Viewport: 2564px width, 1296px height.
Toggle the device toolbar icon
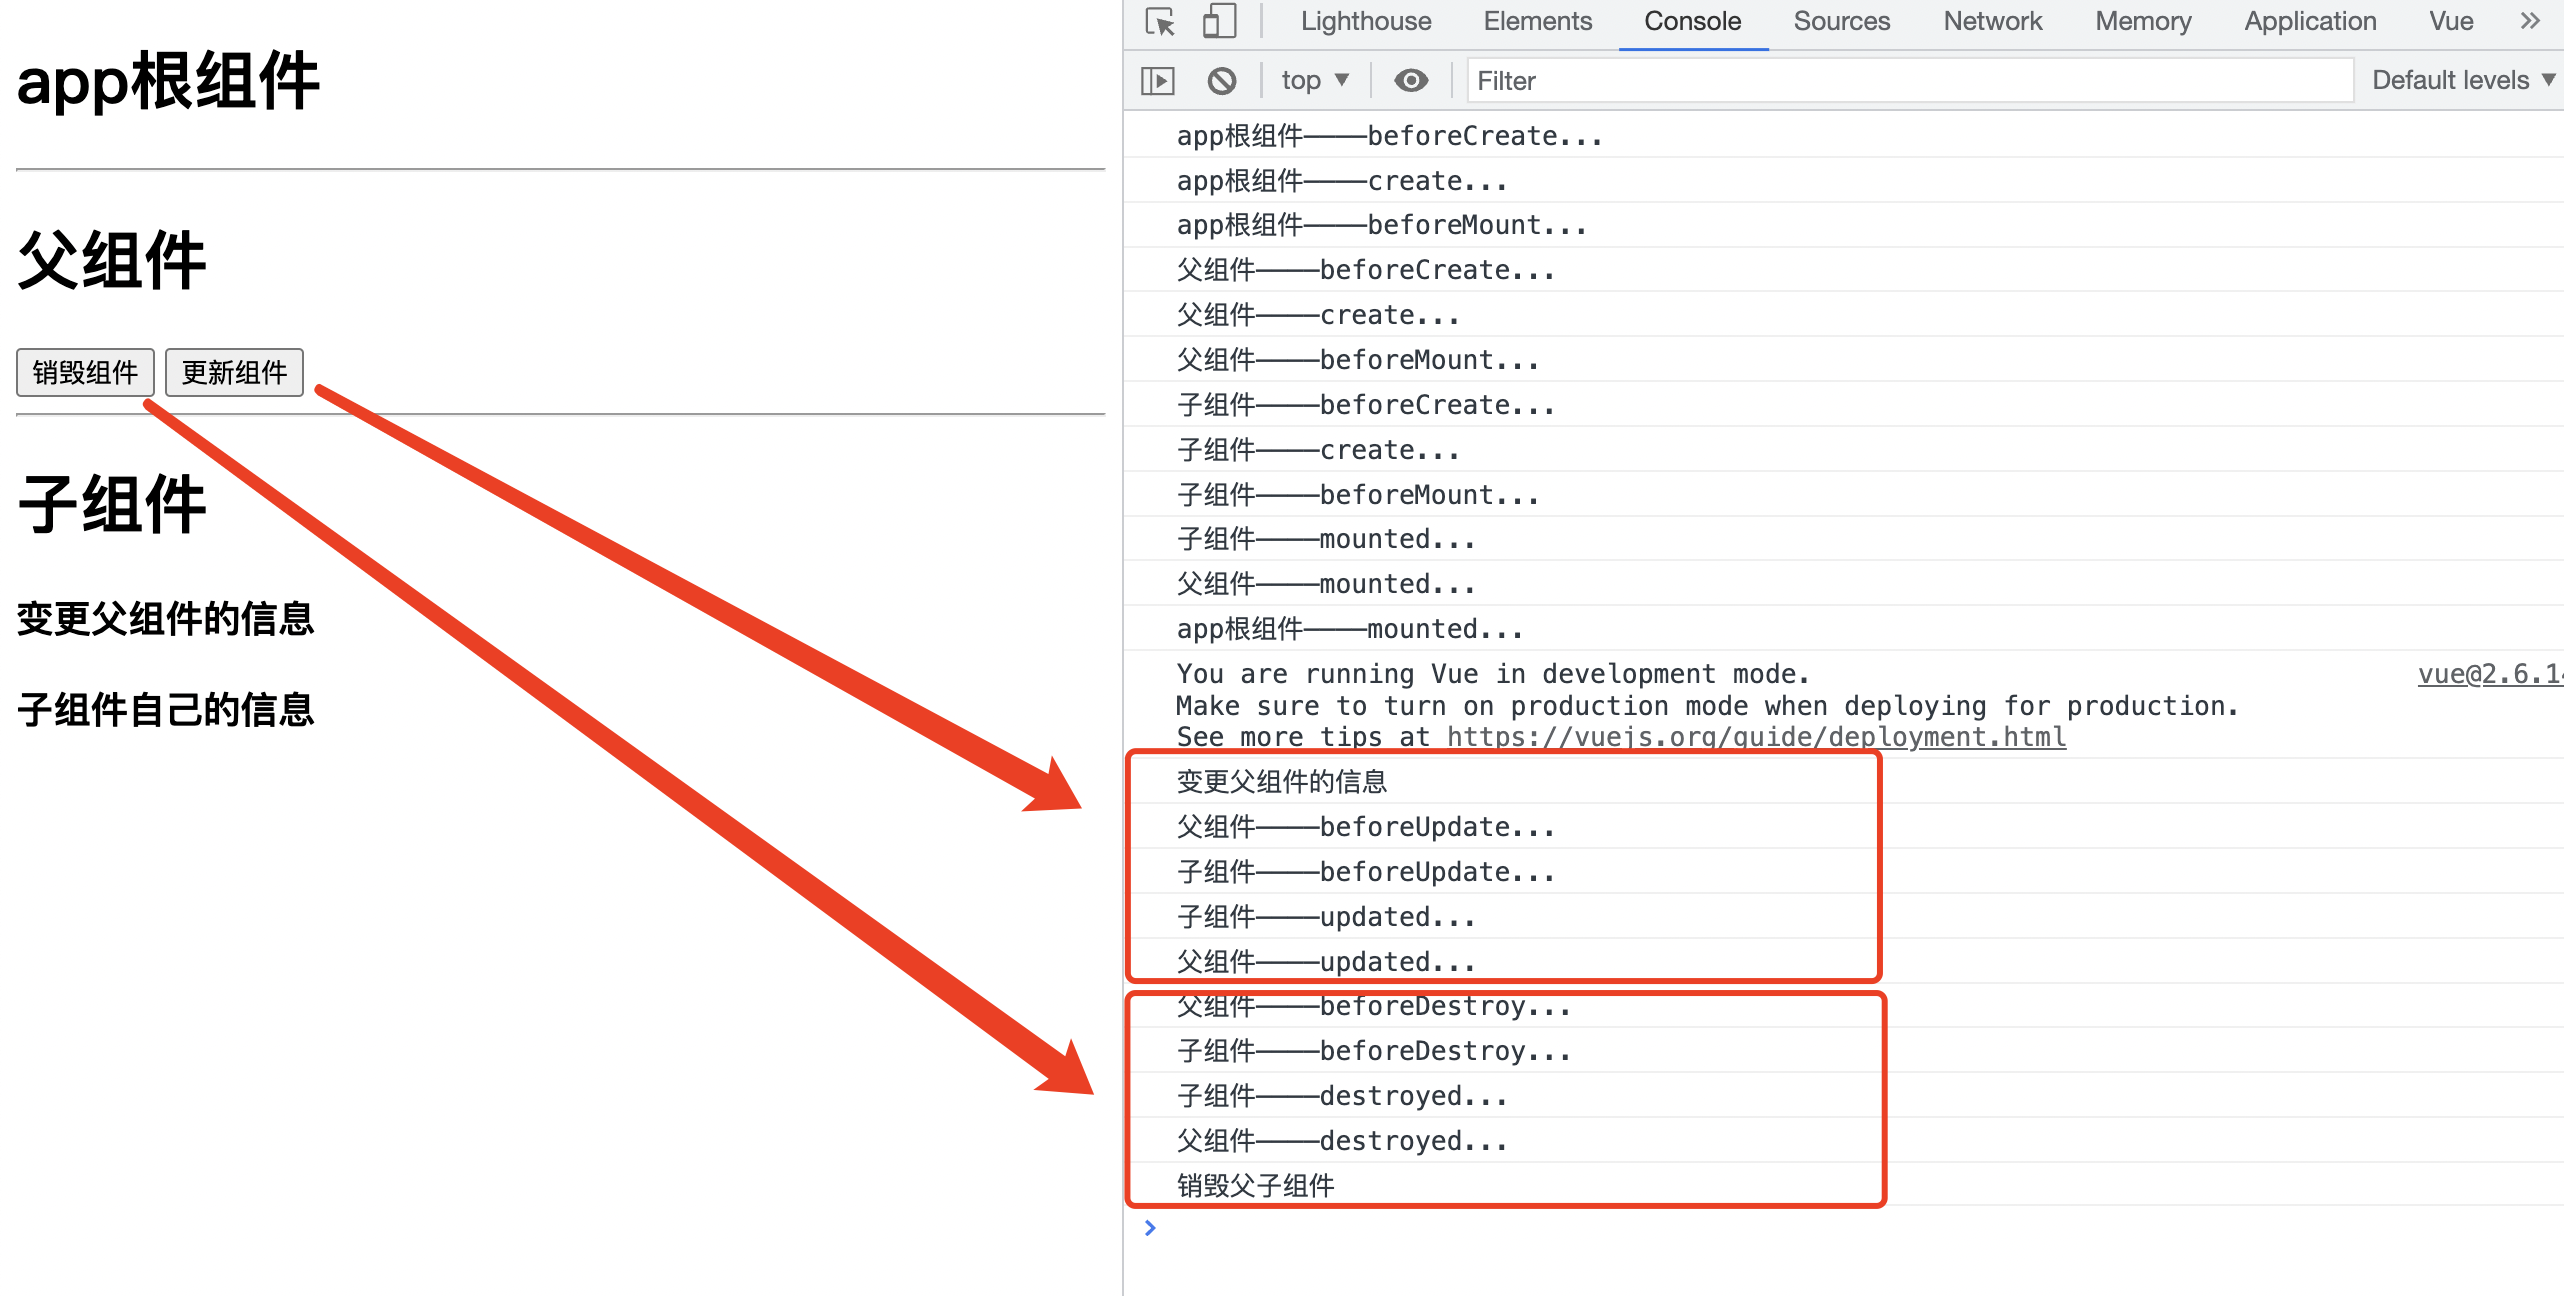(1218, 22)
